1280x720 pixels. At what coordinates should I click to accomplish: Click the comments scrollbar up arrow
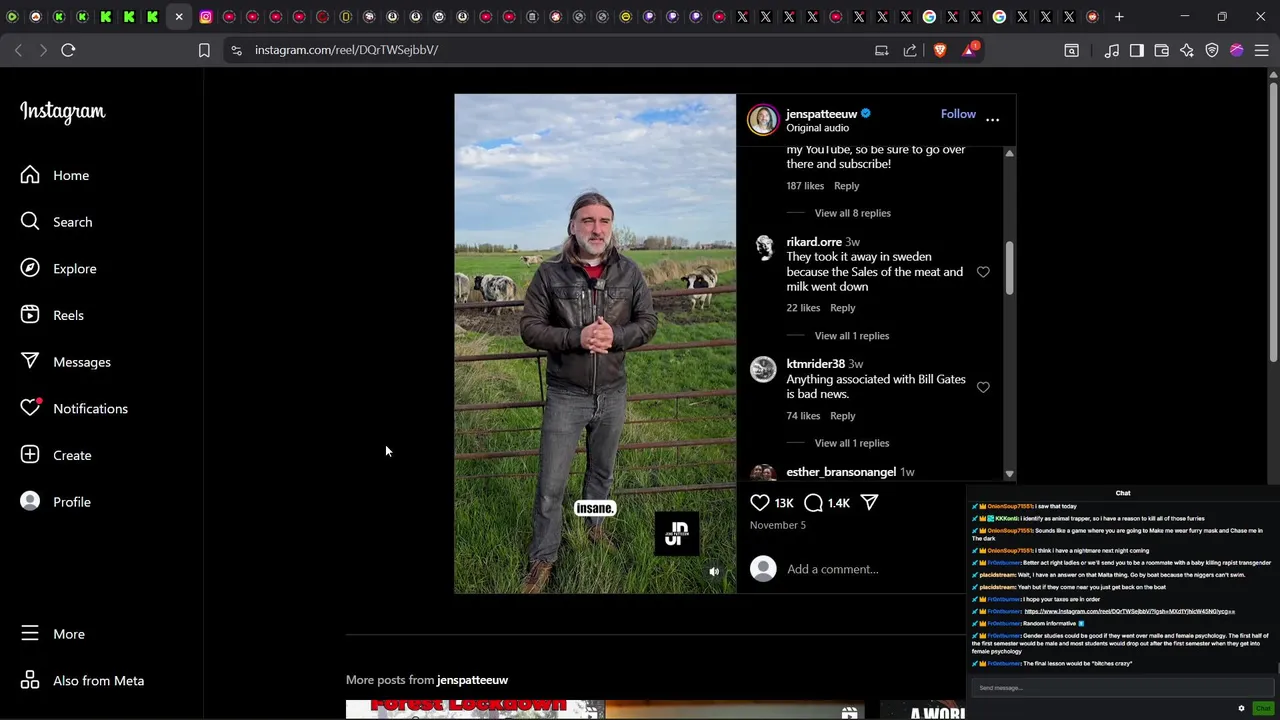tap(1009, 153)
